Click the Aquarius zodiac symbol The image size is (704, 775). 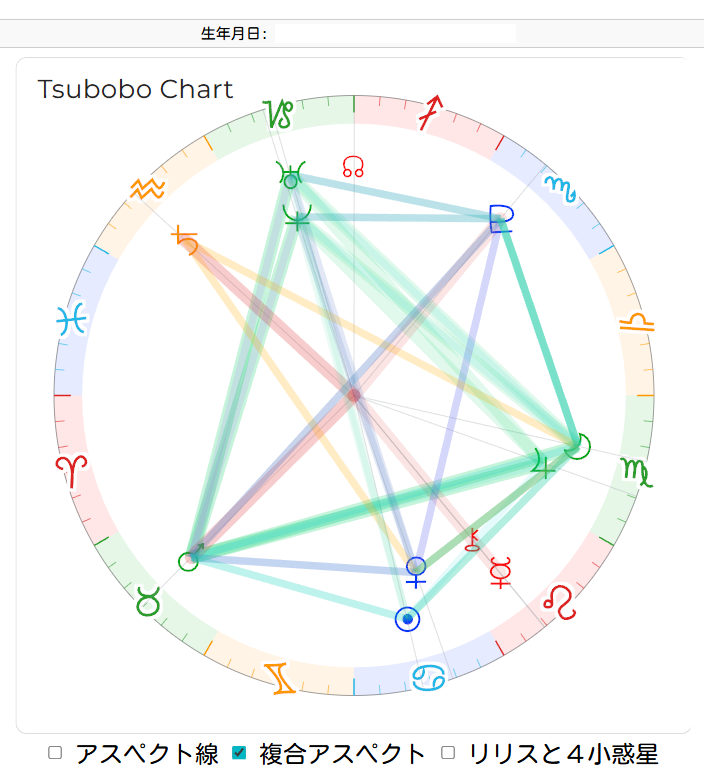[147, 188]
